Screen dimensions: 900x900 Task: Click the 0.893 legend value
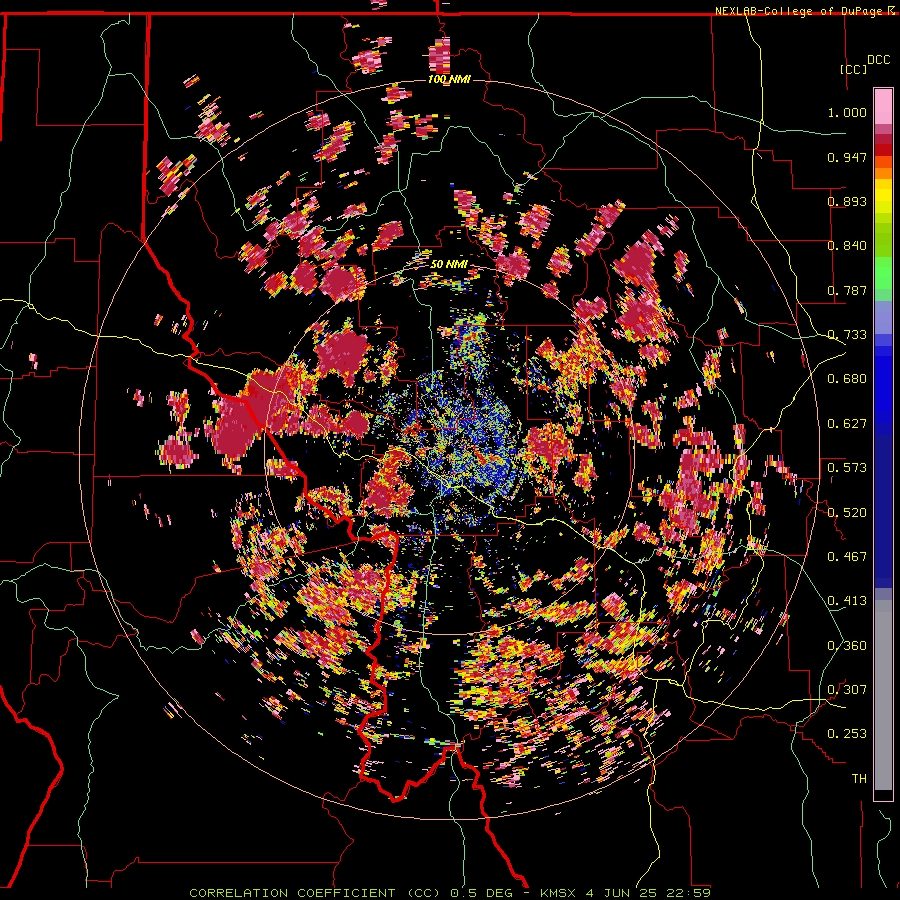847,201
